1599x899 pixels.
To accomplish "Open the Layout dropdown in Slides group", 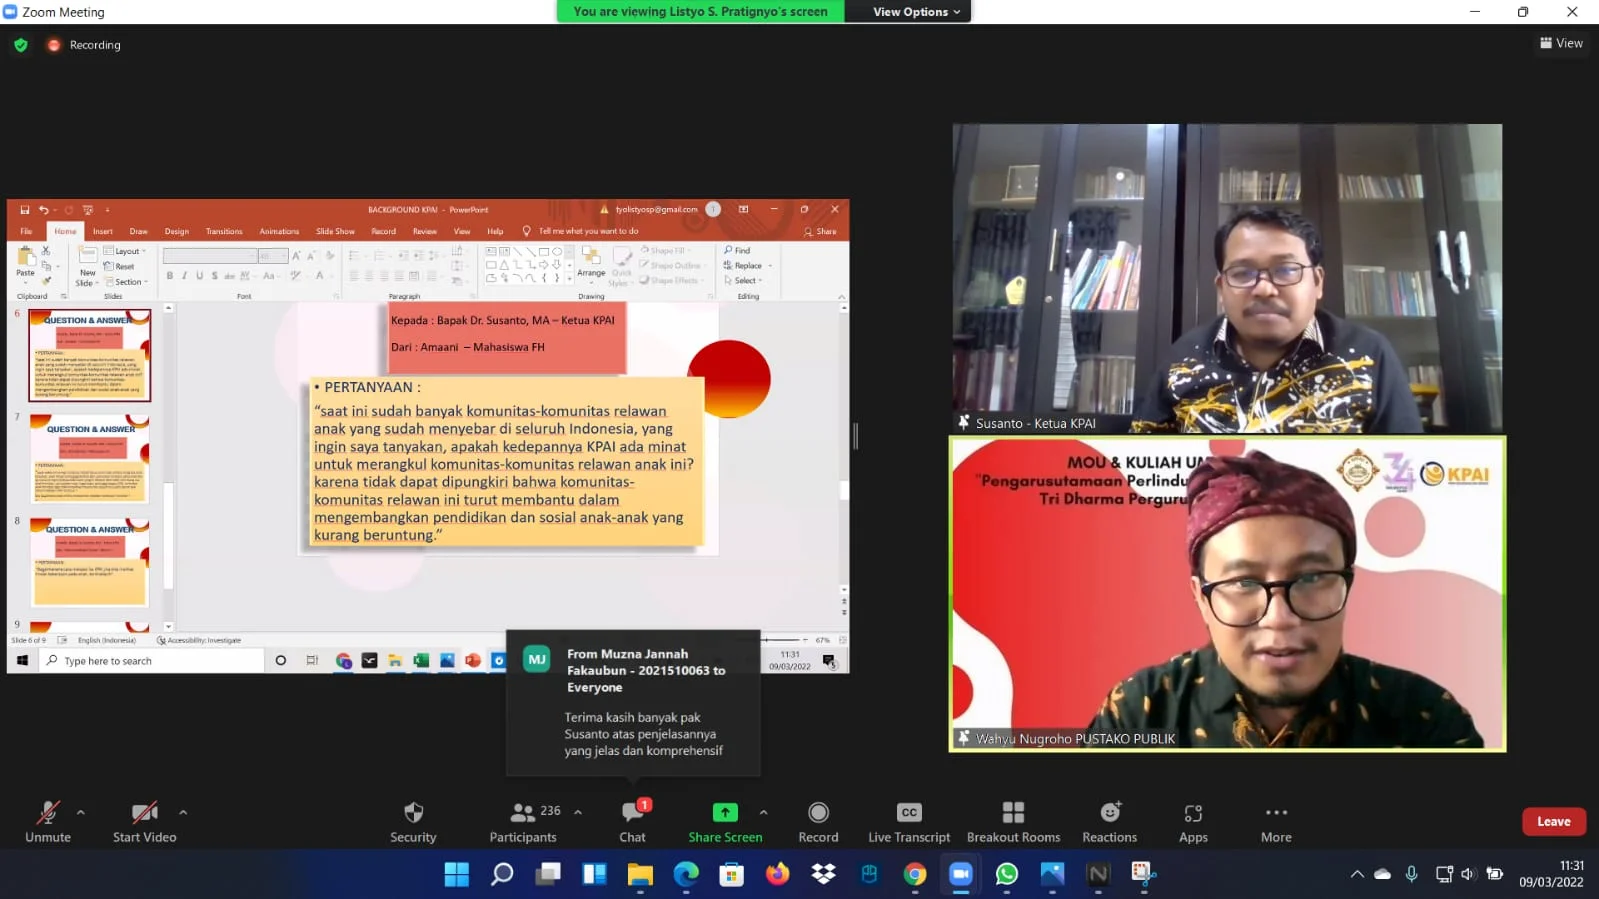I will click(126, 251).
